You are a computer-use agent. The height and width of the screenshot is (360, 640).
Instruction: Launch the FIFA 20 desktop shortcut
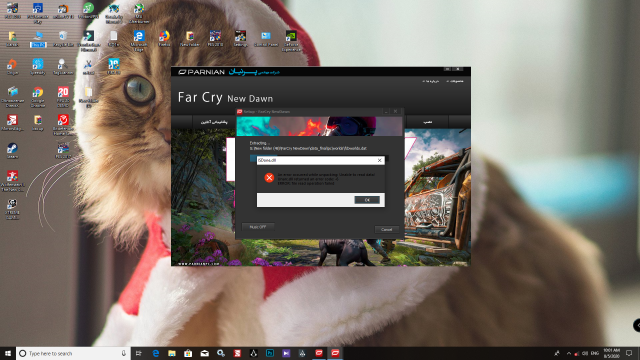[x=63, y=97]
